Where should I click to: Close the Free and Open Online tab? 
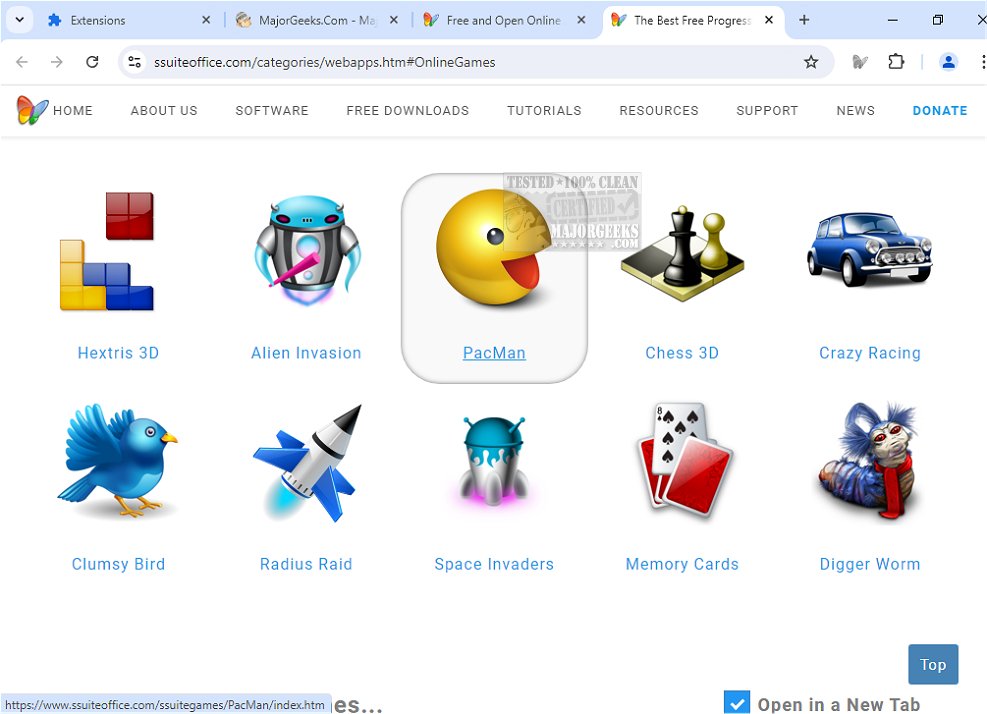[581, 20]
